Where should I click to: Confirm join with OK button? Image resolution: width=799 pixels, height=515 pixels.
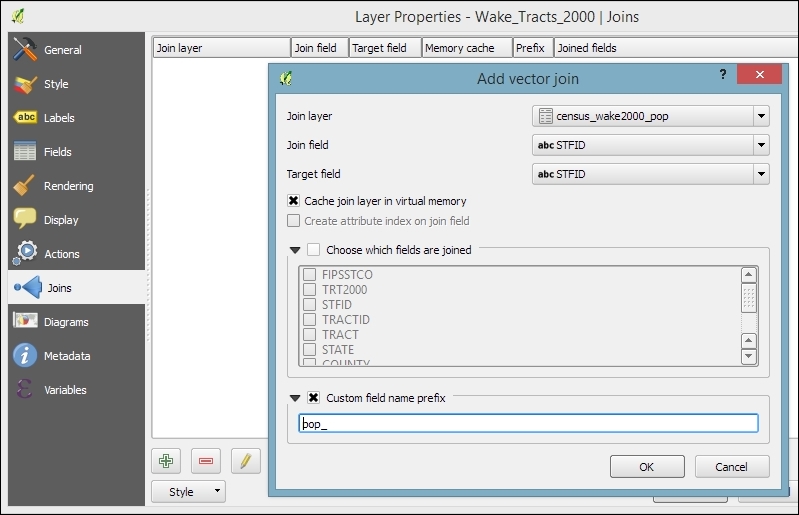647,467
